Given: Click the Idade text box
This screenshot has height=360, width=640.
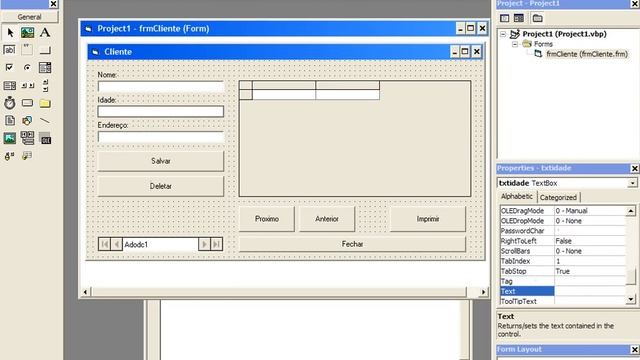Looking at the screenshot, I should [161, 111].
